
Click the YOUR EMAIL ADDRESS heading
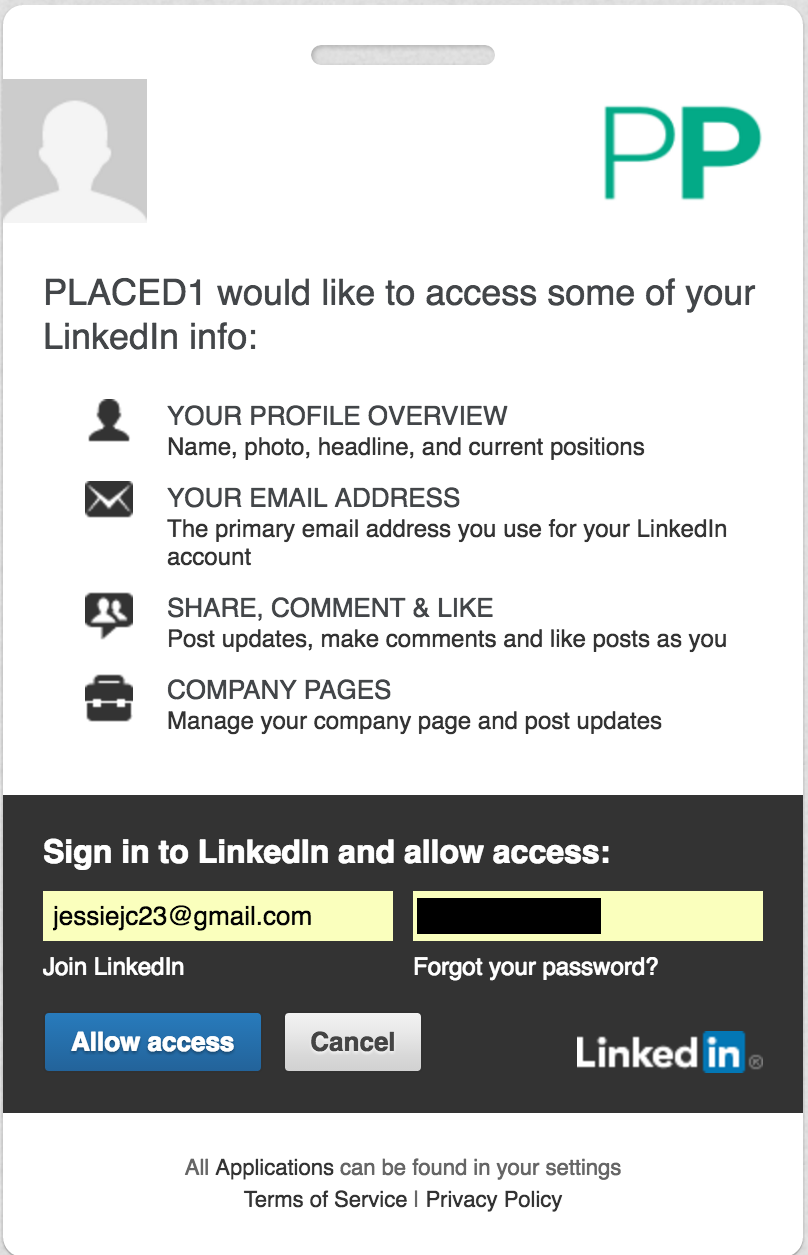(313, 498)
